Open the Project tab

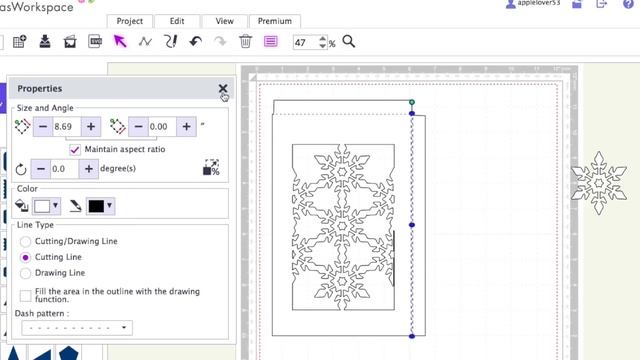point(130,21)
